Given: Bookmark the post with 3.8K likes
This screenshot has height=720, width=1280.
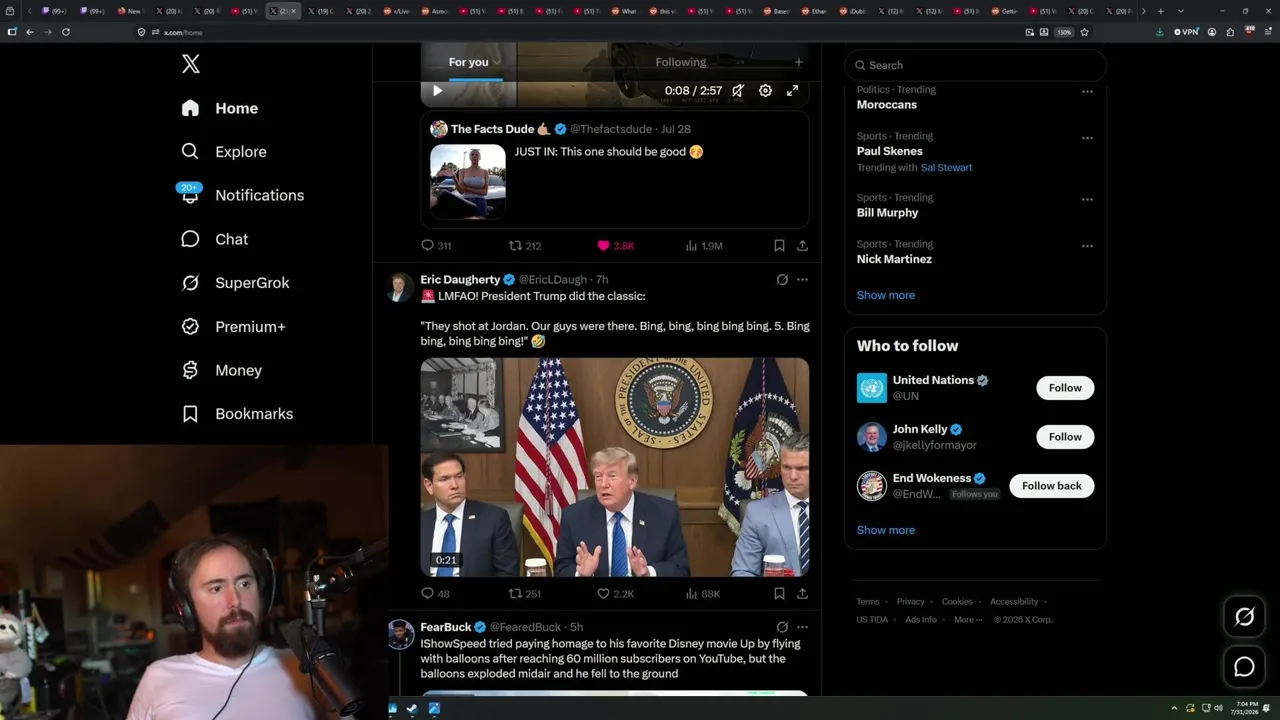Looking at the screenshot, I should click(779, 245).
